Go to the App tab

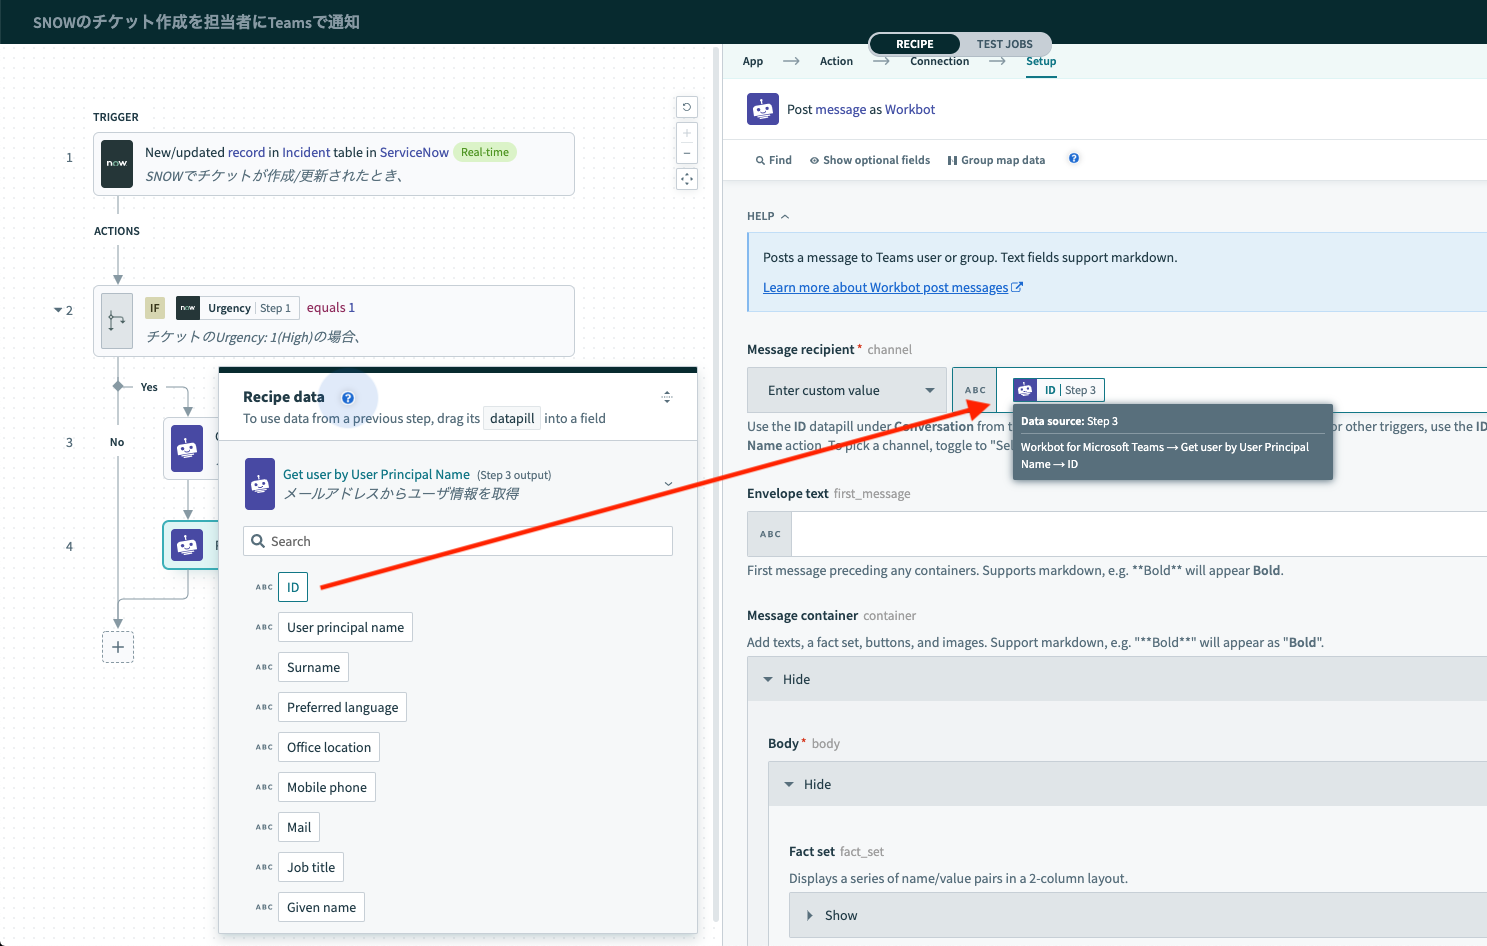(753, 61)
